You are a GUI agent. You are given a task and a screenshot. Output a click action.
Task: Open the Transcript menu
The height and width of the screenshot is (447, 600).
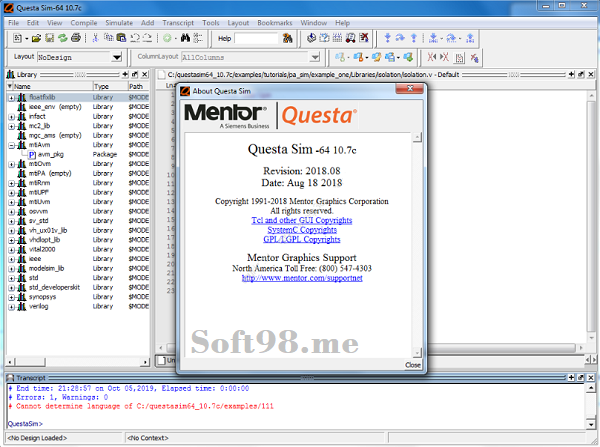pyautogui.click(x=178, y=23)
